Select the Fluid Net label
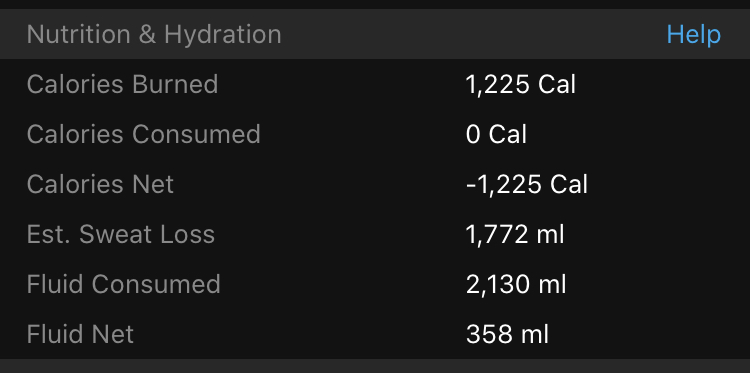Image resolution: width=750 pixels, height=373 pixels. point(80,334)
